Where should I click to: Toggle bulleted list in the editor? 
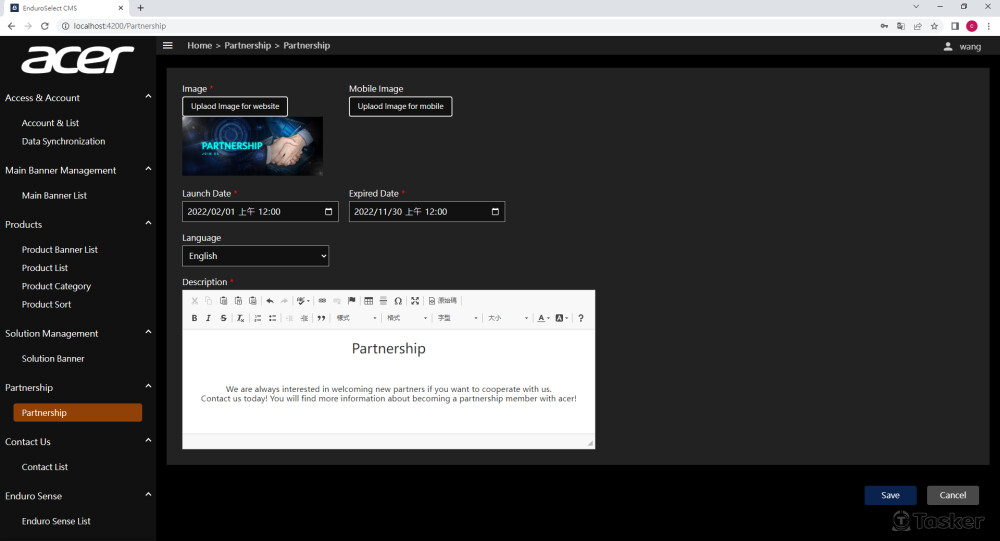(272, 318)
